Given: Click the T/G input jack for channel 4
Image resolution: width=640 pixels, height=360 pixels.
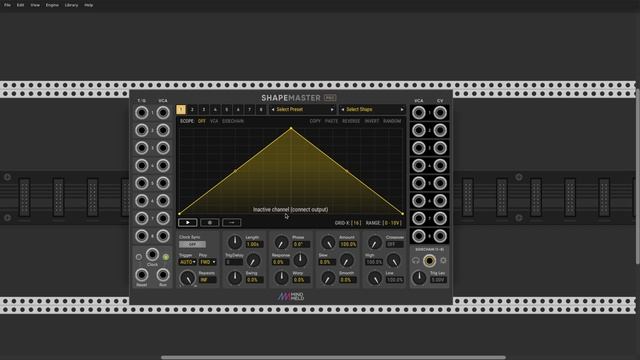Looking at the screenshot, I should 142,165.
